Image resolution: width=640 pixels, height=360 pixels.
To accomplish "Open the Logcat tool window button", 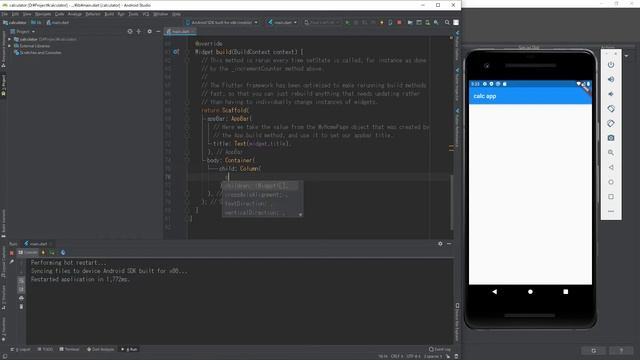I will pyautogui.click(x=21, y=349).
